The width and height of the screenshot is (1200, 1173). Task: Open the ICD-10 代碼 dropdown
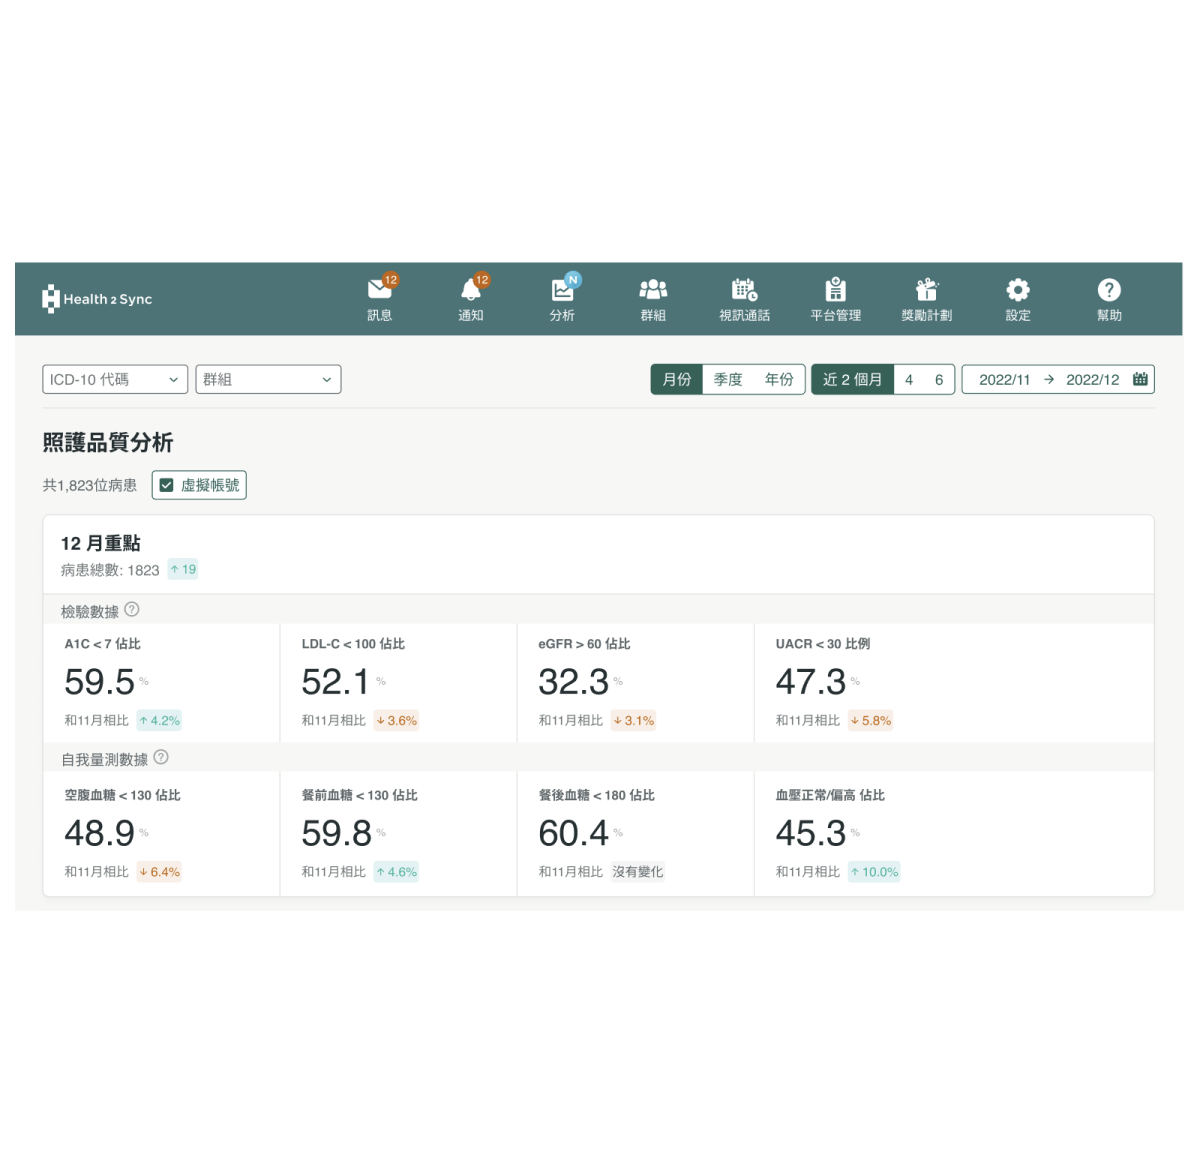113,379
